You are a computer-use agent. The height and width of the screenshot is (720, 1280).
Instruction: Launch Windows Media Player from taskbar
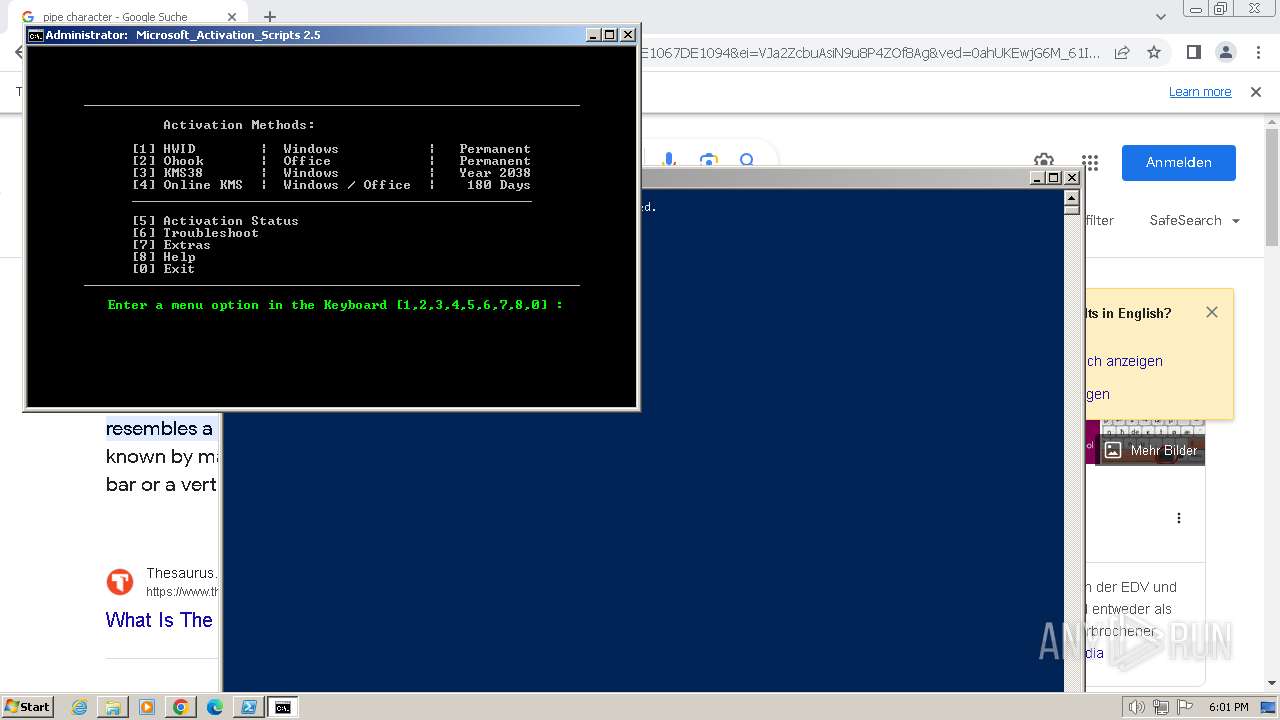(x=147, y=707)
